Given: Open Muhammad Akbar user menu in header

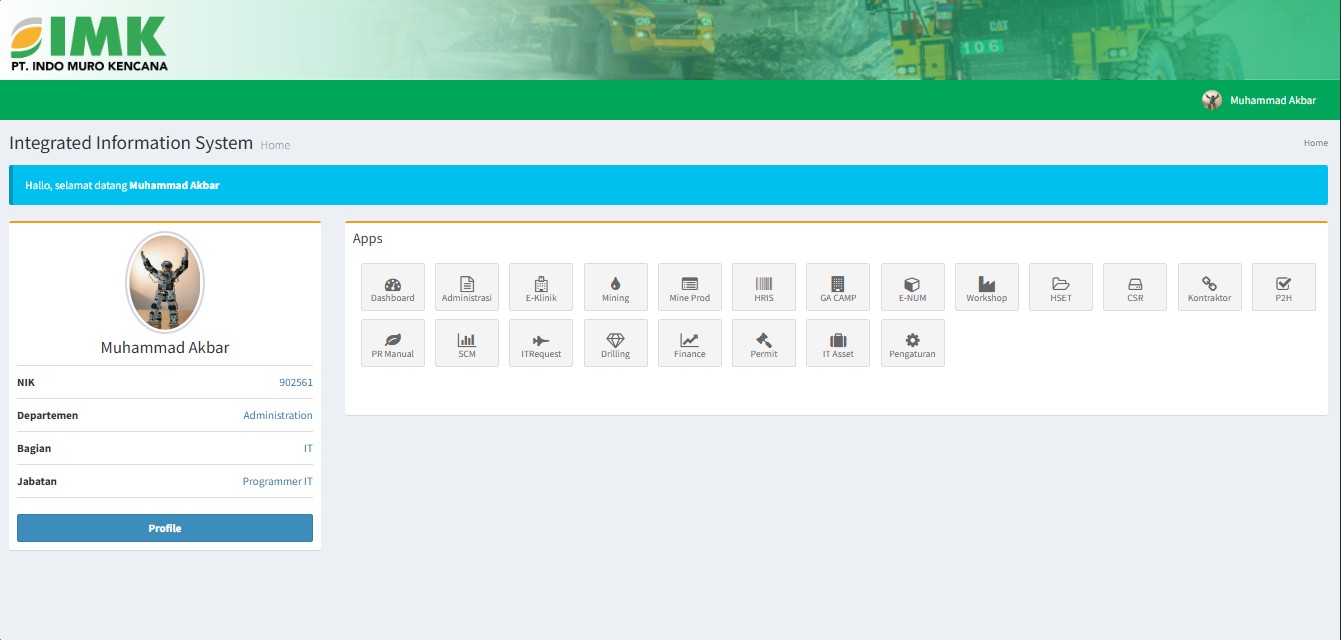Looking at the screenshot, I should coord(1259,100).
